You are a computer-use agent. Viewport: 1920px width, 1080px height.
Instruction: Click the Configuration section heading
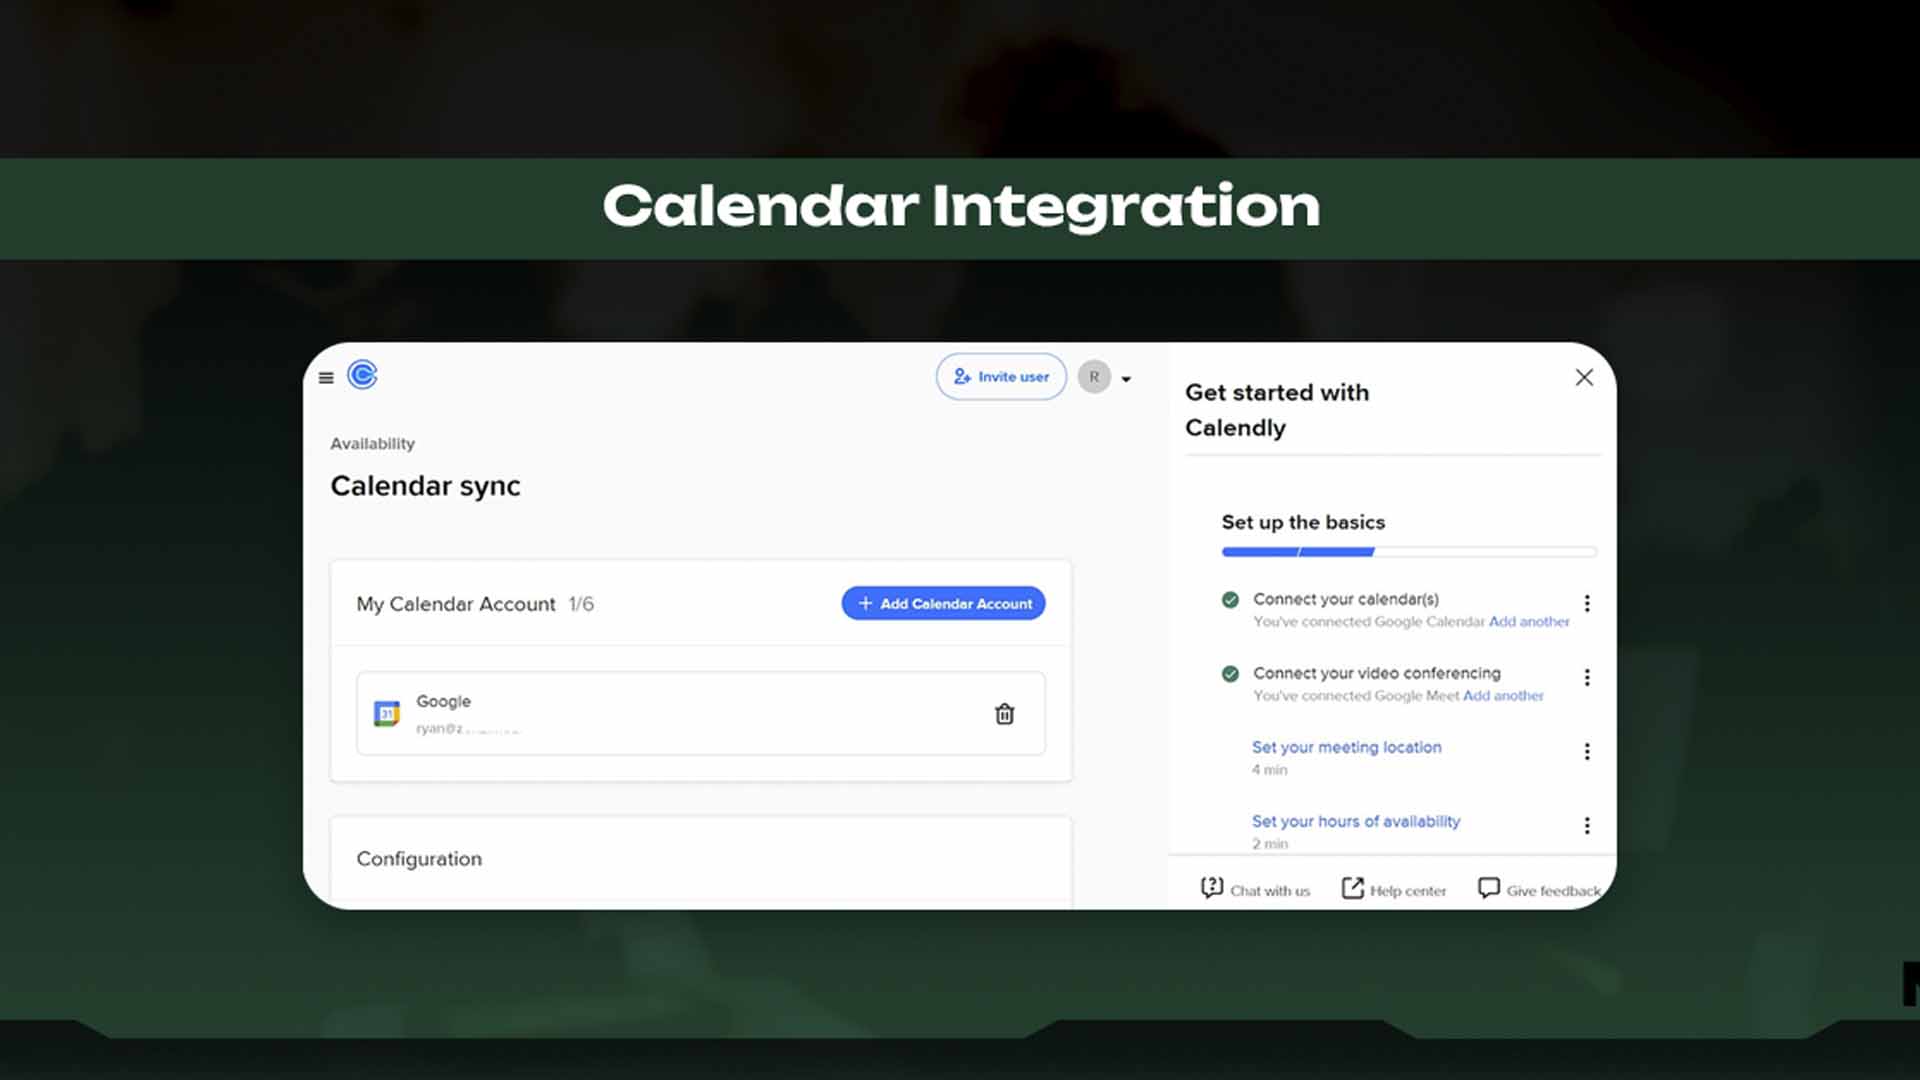coord(419,859)
